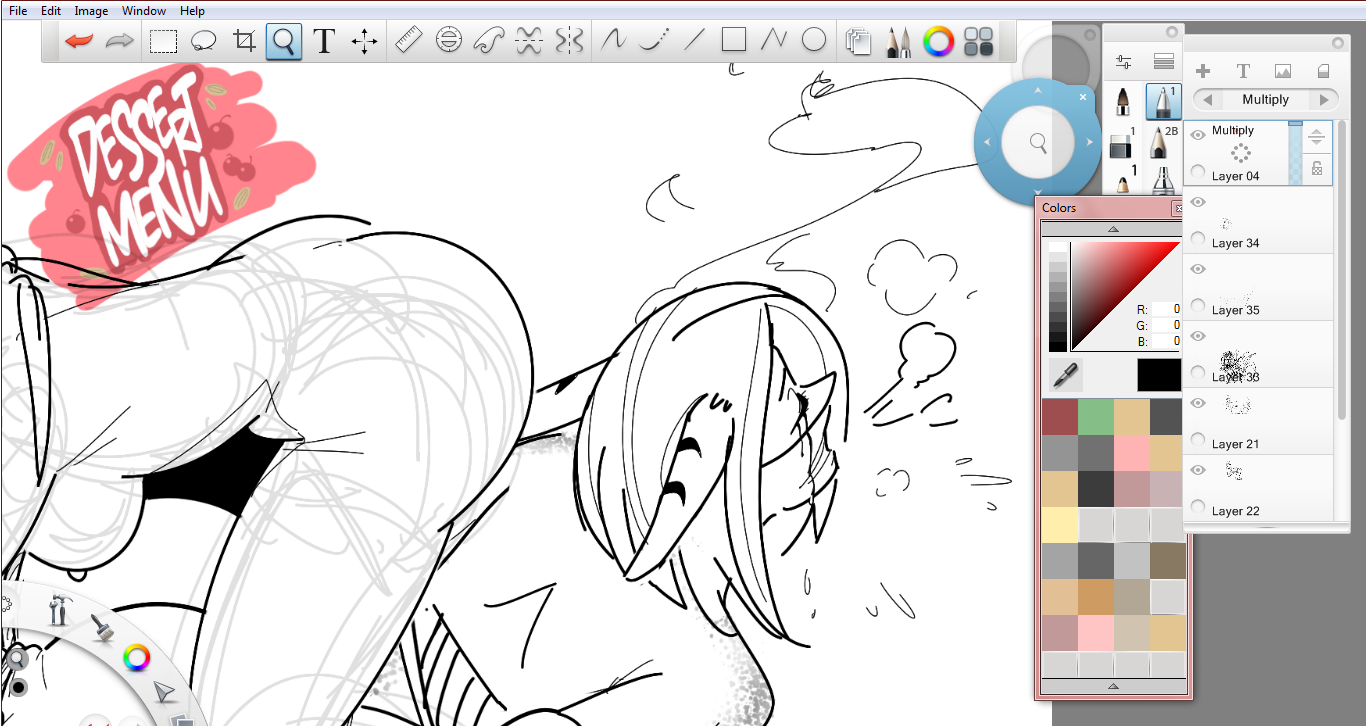Open the Brush Palette from the toolbar

tap(898, 41)
